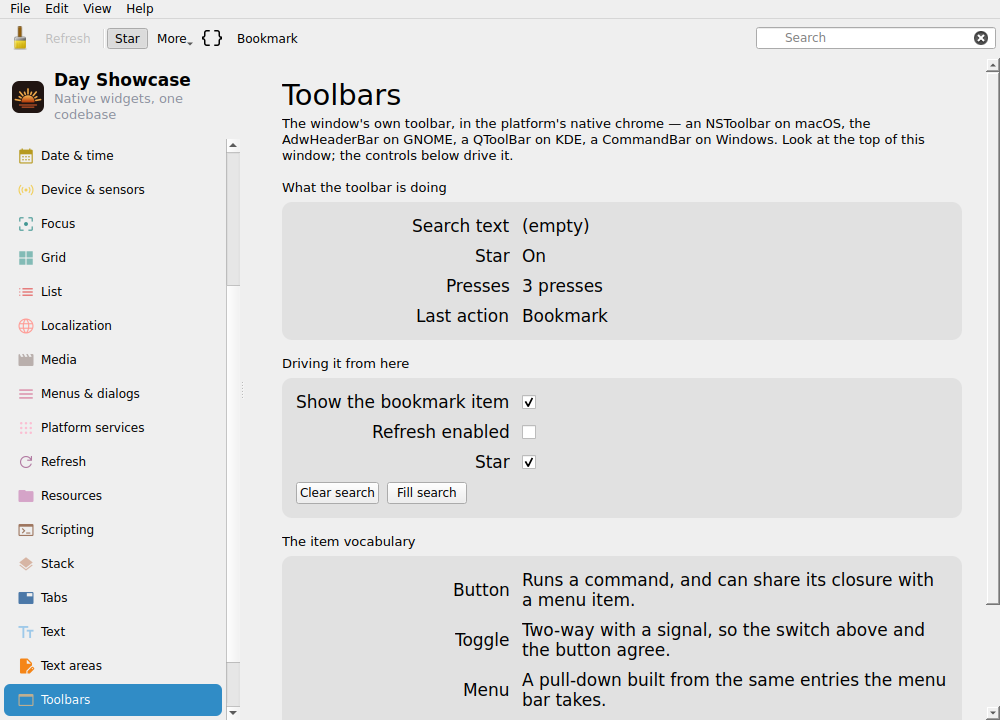Screen dimensions: 1000x720
Task: Click the sidebar splitter handle dots
Action: [242, 390]
